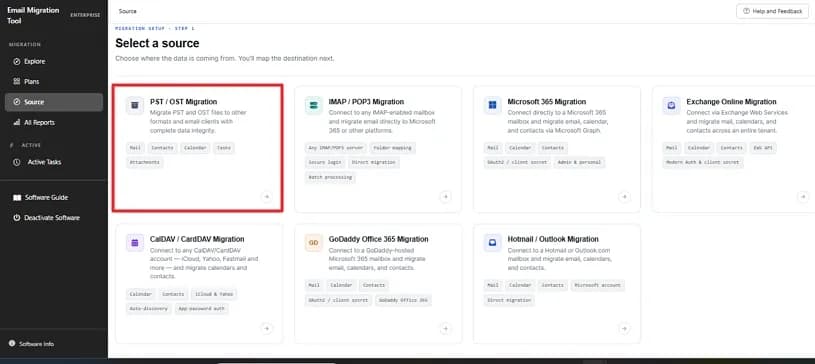This screenshot has height=364, width=815.
Task: Click the Software Info icon
Action: pos(12,344)
